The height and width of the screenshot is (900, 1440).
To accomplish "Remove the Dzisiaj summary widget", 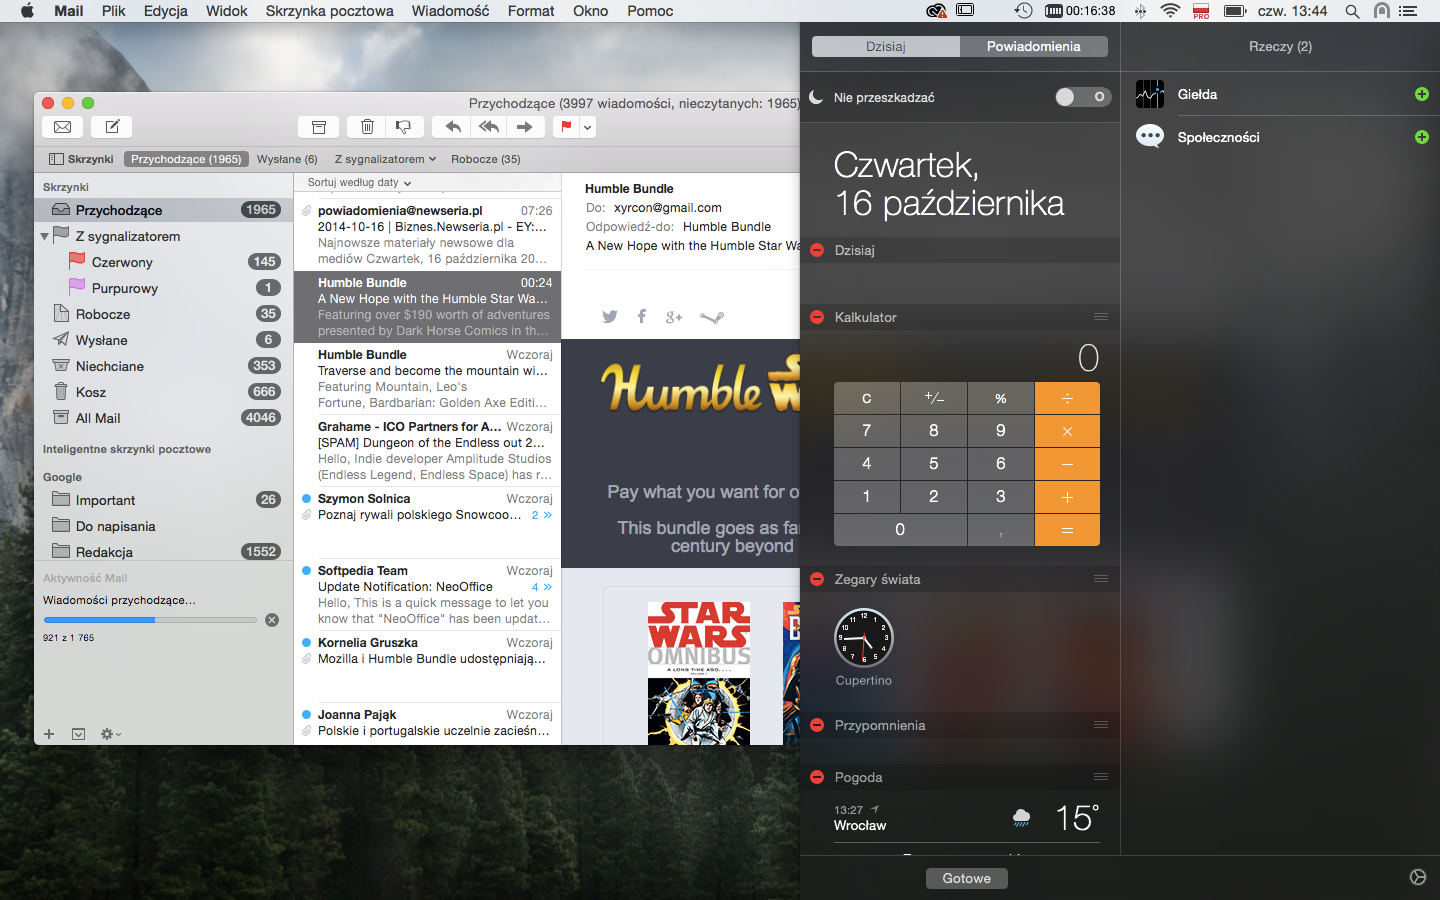I will (817, 250).
